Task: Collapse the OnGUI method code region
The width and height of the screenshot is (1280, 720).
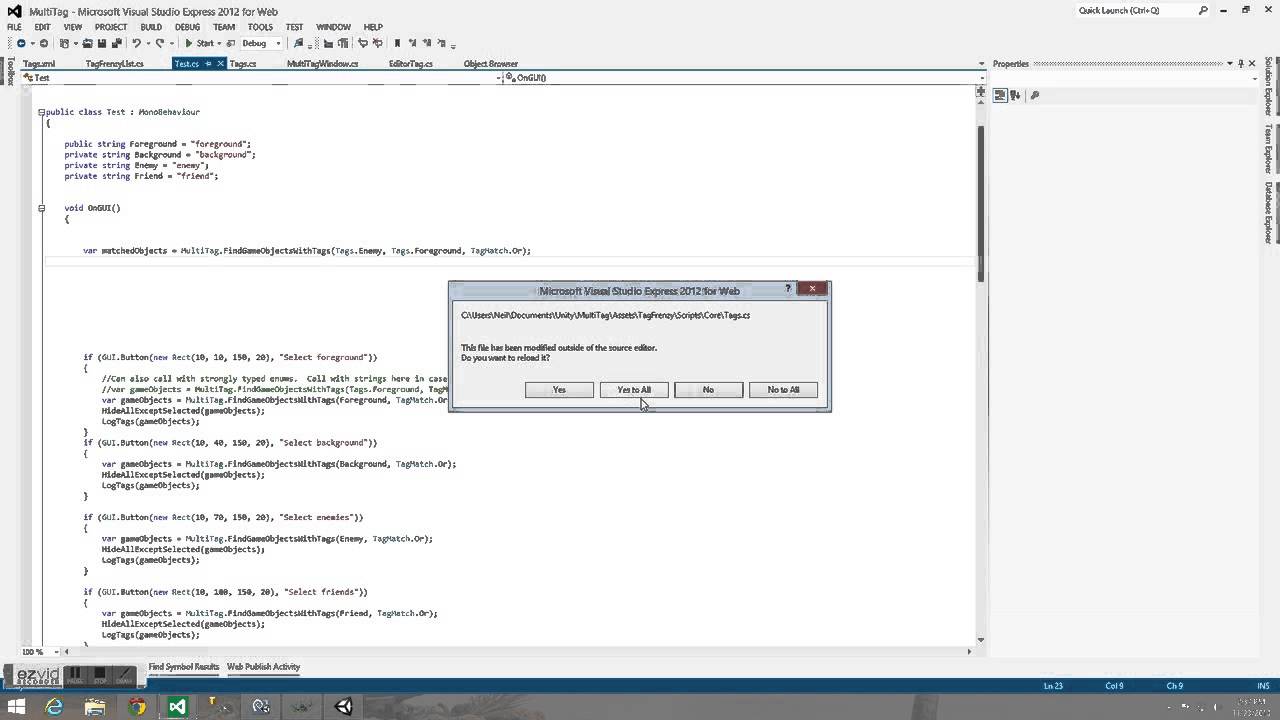Action: (x=41, y=208)
